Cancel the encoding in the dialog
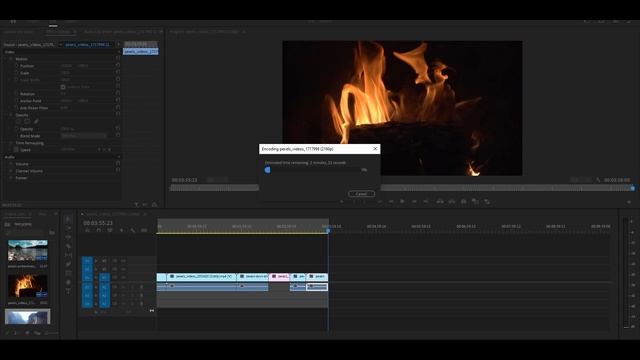Viewport: 640px width, 360px height. [x=361, y=194]
